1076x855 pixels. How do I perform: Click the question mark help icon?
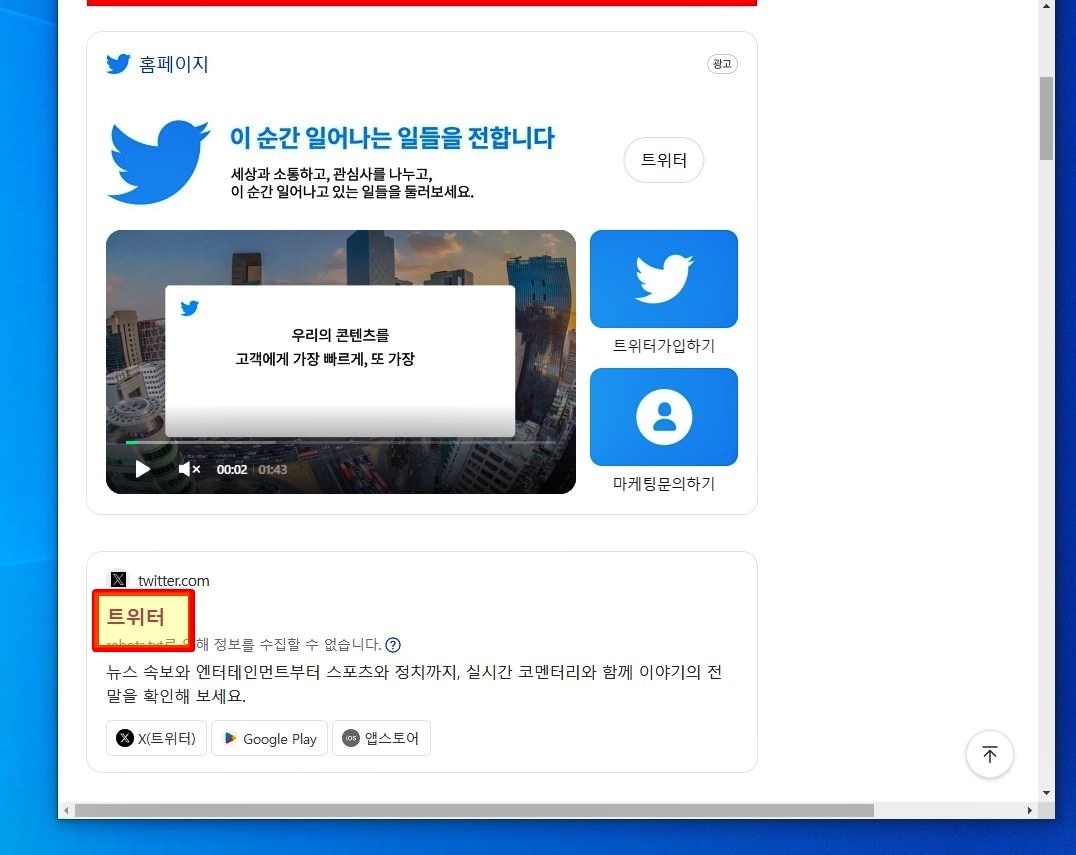point(393,645)
